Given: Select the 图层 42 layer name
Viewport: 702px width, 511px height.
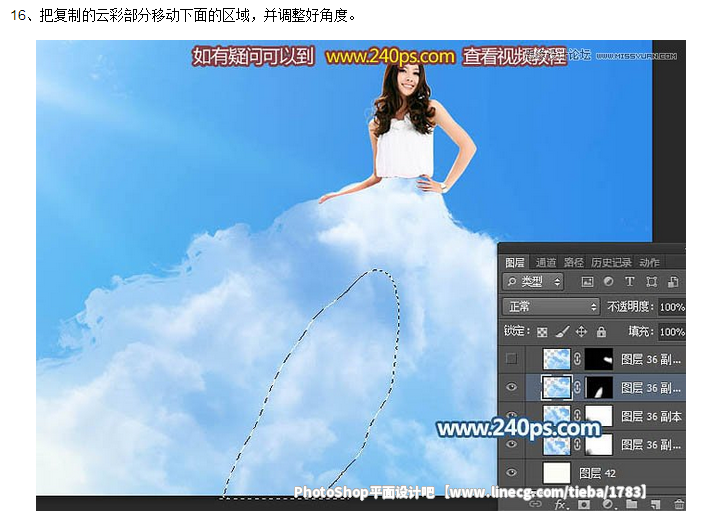Looking at the screenshot, I should [598, 473].
